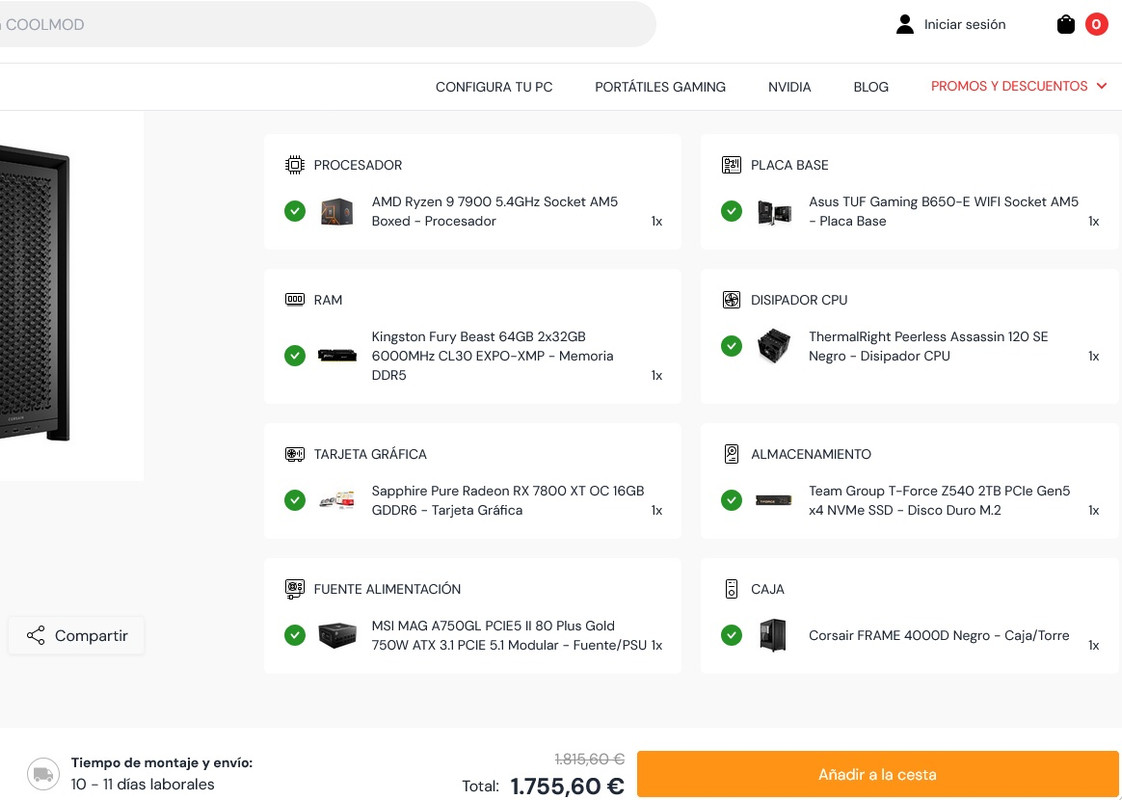
Task: Toggle green check for AMD Ryzen 9 7900
Action: pos(295,212)
